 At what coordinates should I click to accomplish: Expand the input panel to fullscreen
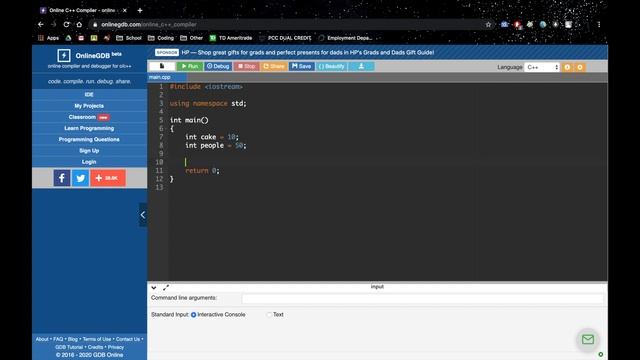[166, 288]
